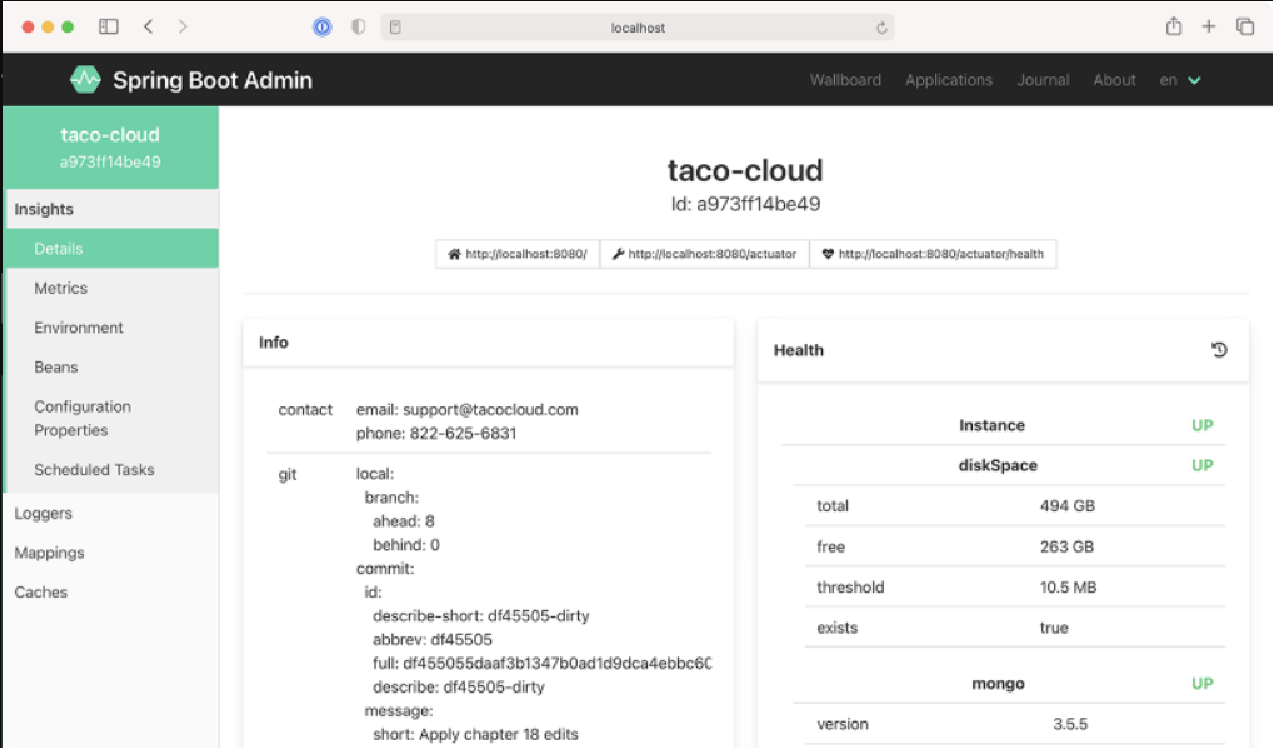This screenshot has height=748, width=1273.
Task: Click the Health history clock icon
Action: click(1219, 350)
